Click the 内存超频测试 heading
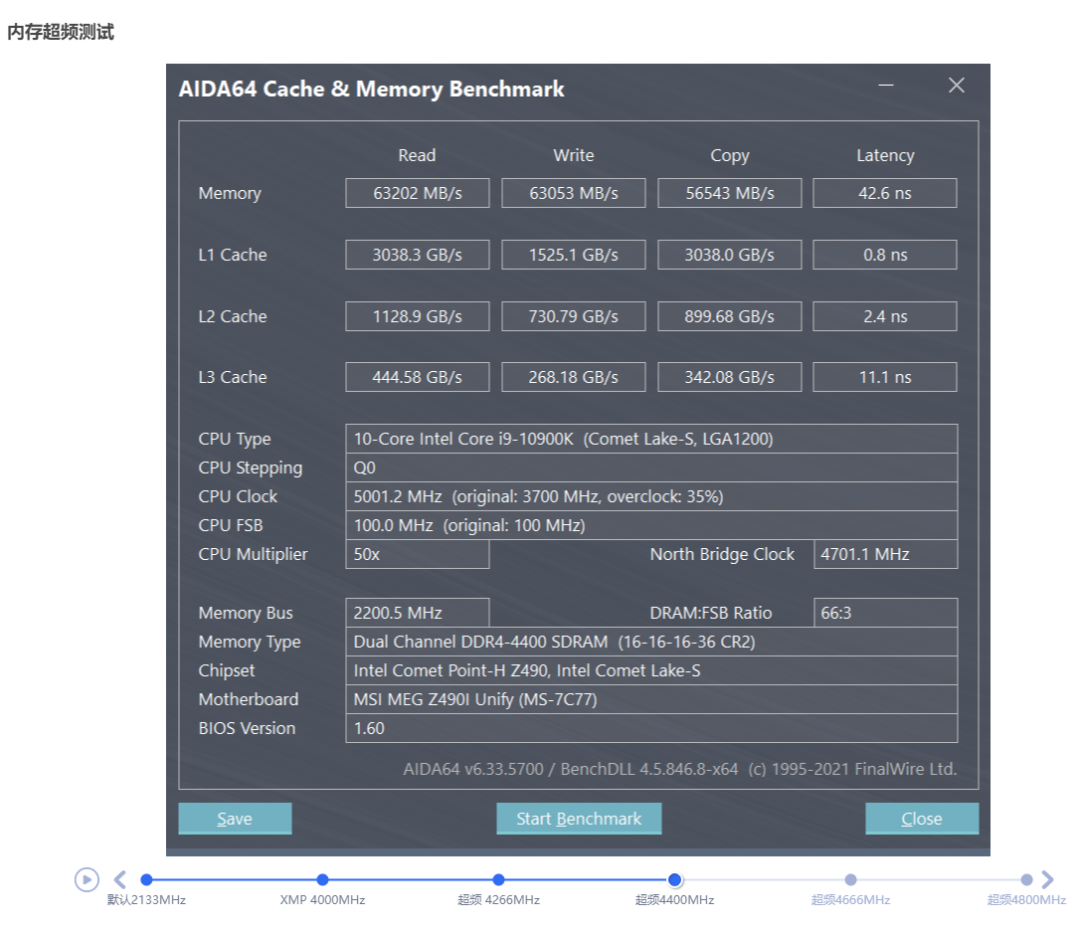The image size is (1080, 932). (61, 32)
